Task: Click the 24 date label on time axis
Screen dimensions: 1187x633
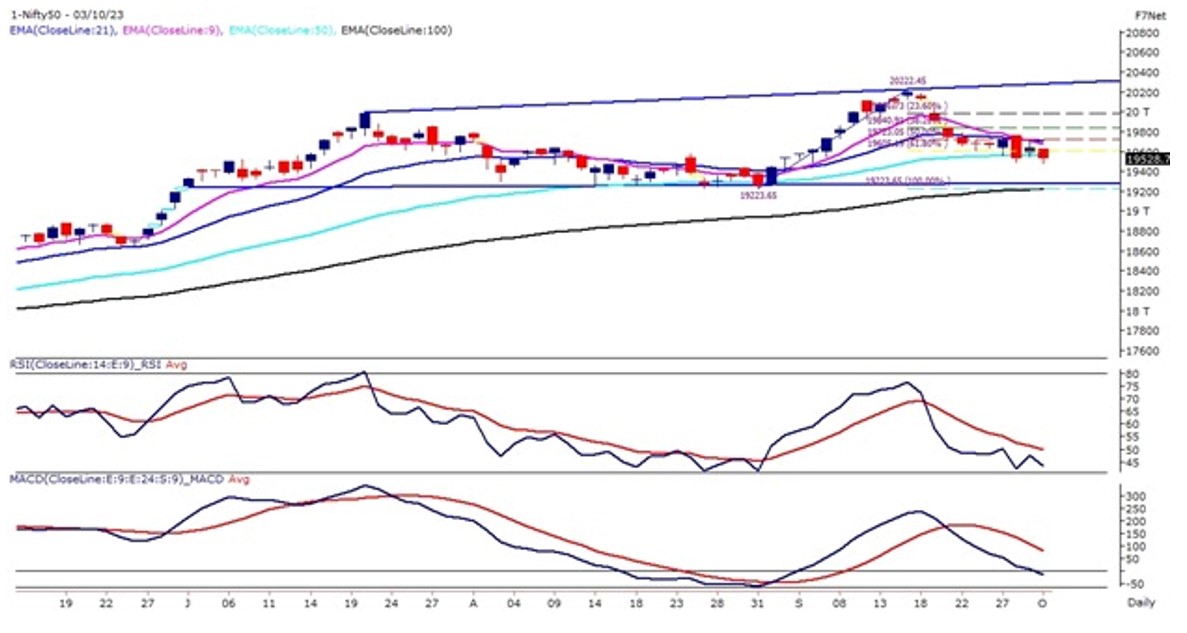Action: click(391, 603)
